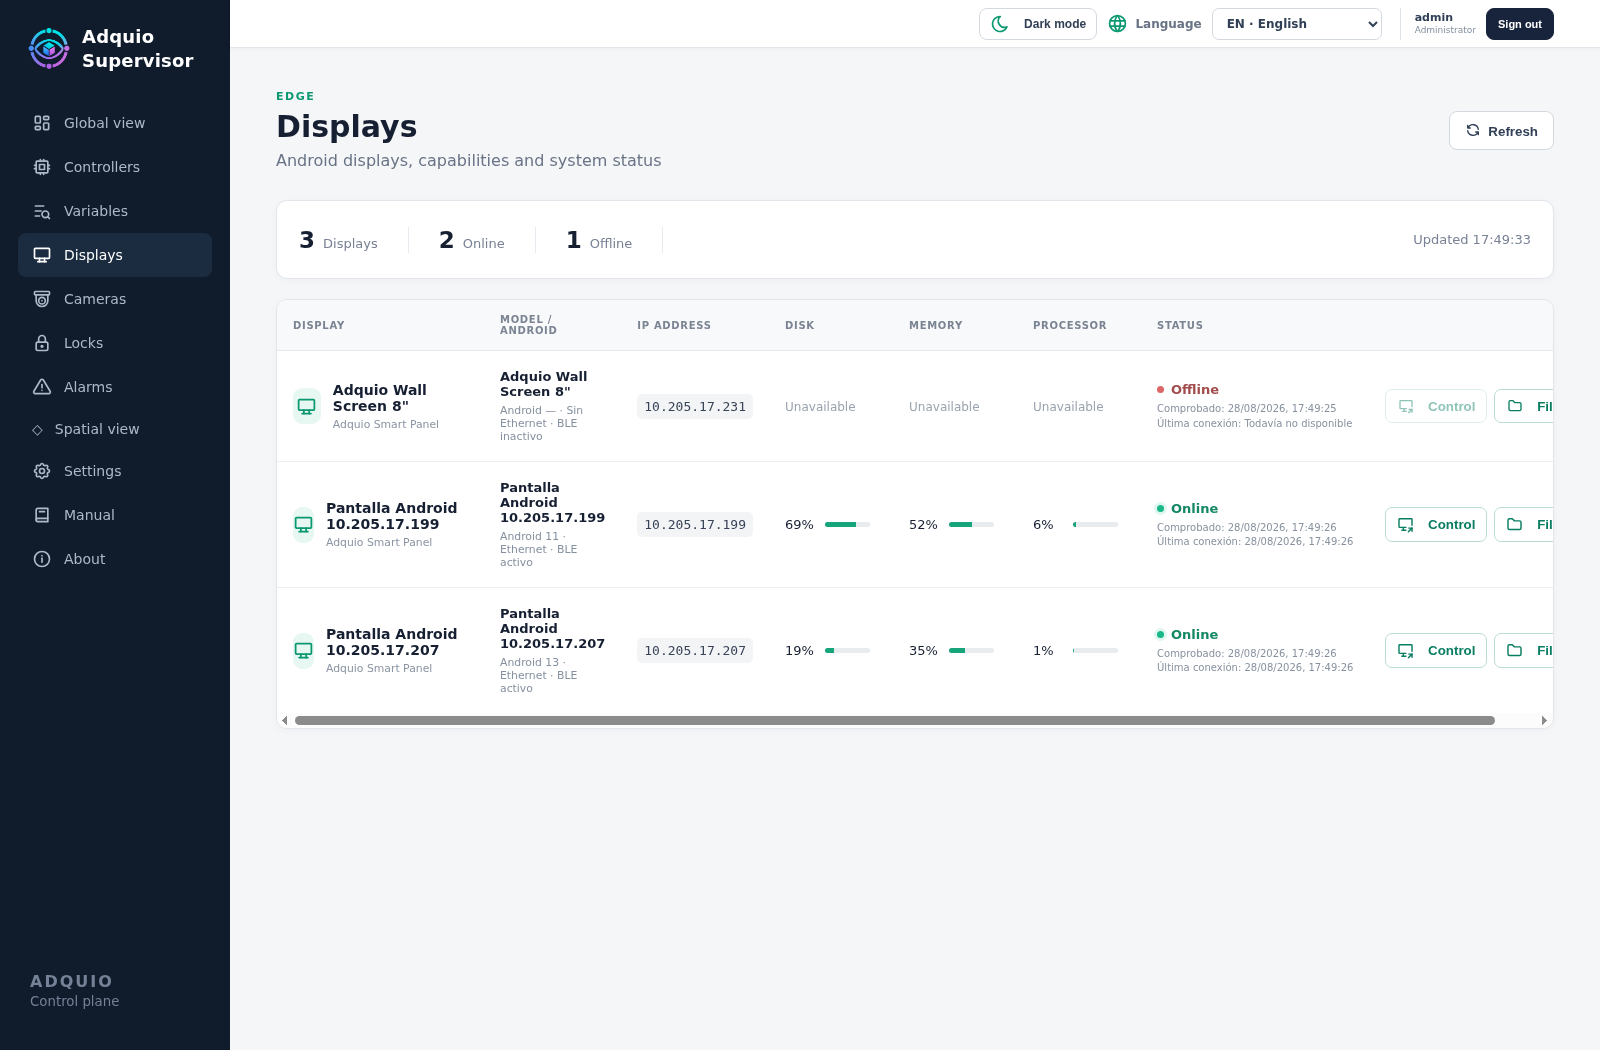Click the MEMORY column header
The image size is (1600, 1050).
tap(936, 325)
